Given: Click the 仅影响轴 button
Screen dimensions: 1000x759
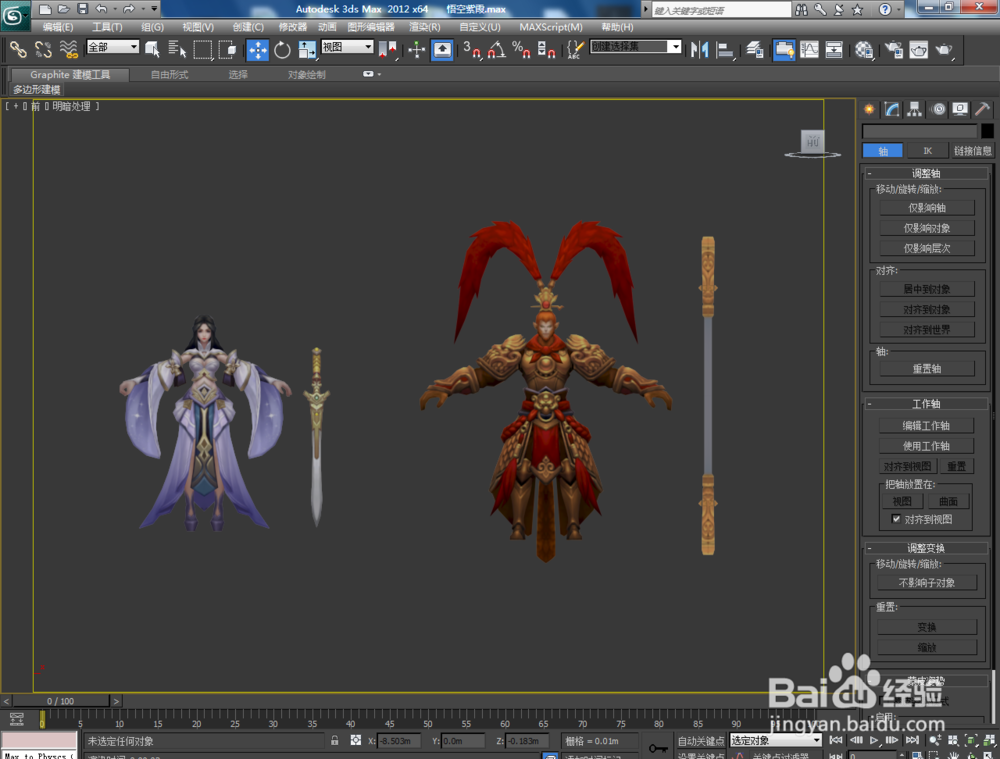Looking at the screenshot, I should [x=927, y=207].
